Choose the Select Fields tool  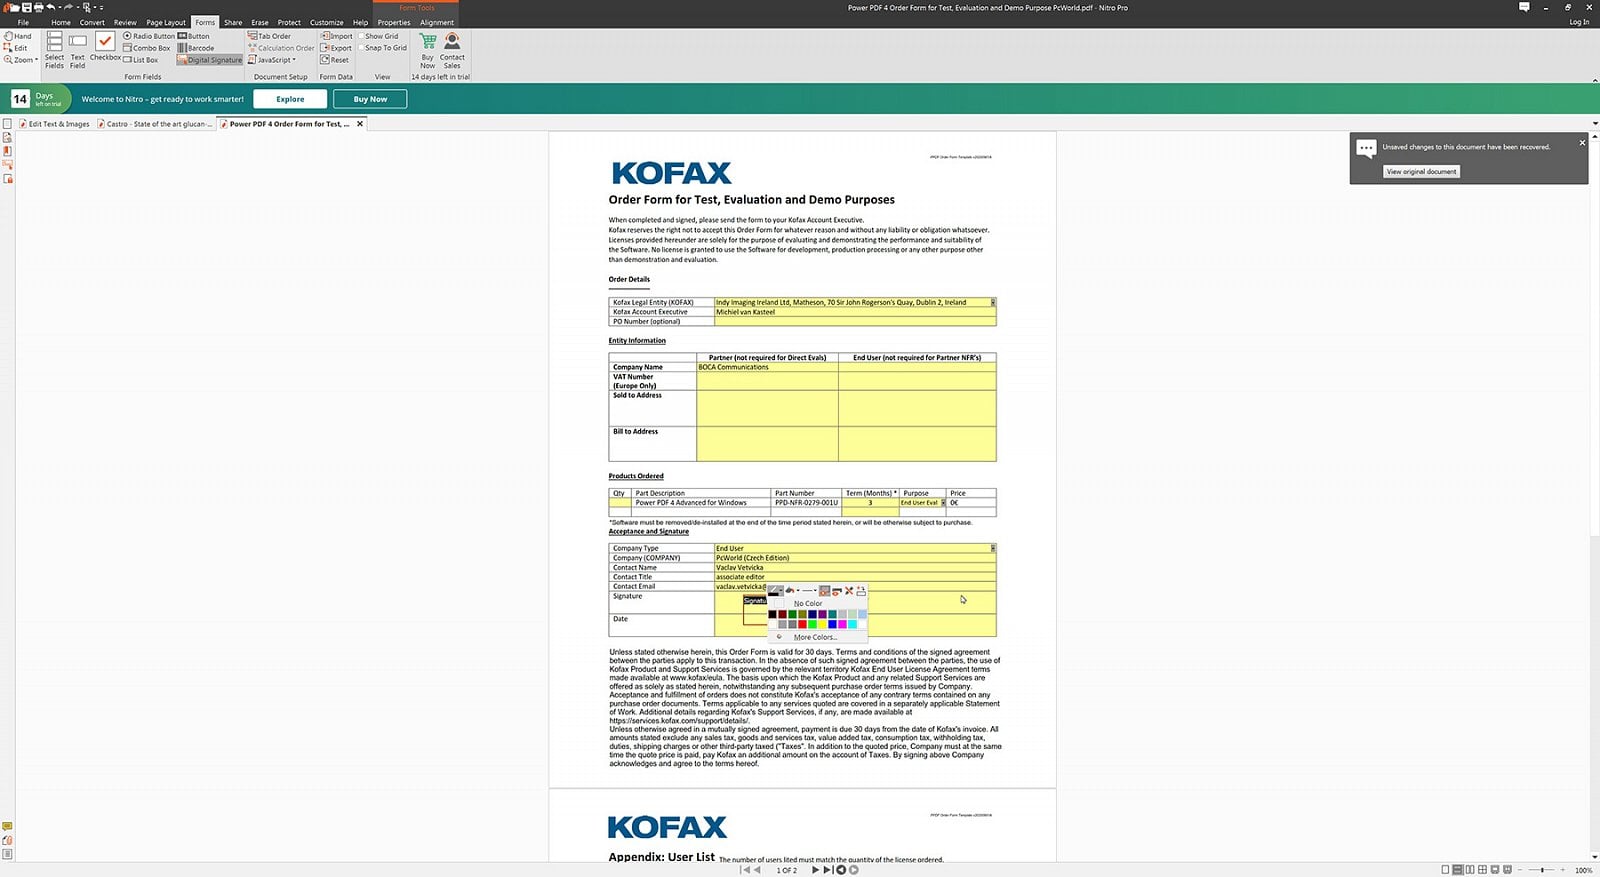pyautogui.click(x=54, y=50)
